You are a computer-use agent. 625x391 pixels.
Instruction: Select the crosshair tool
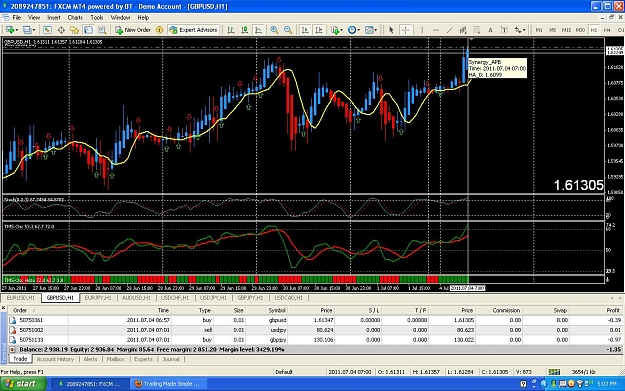[x=405, y=30]
